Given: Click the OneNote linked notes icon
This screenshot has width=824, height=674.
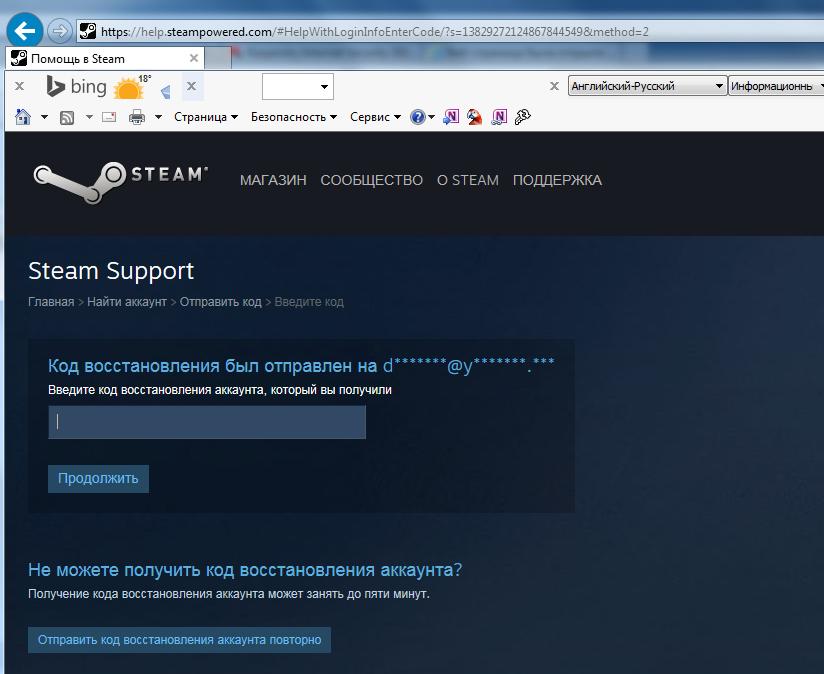Looking at the screenshot, I should click(499, 117).
